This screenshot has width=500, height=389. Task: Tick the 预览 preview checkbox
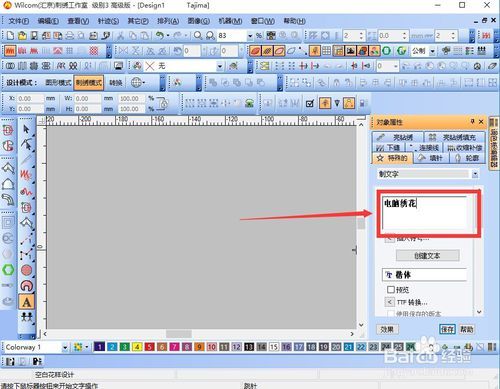click(391, 289)
